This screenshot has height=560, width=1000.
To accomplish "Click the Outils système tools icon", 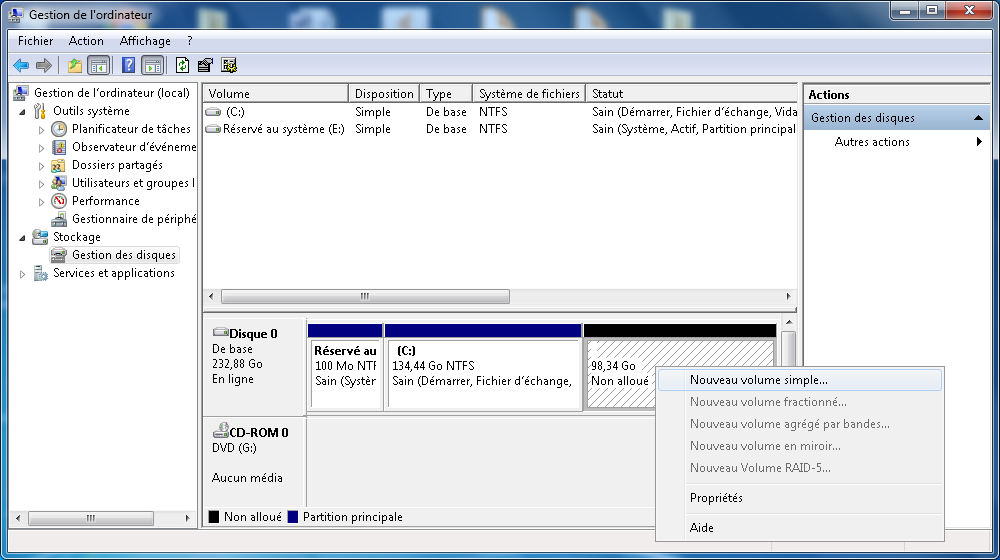I will [x=40, y=111].
